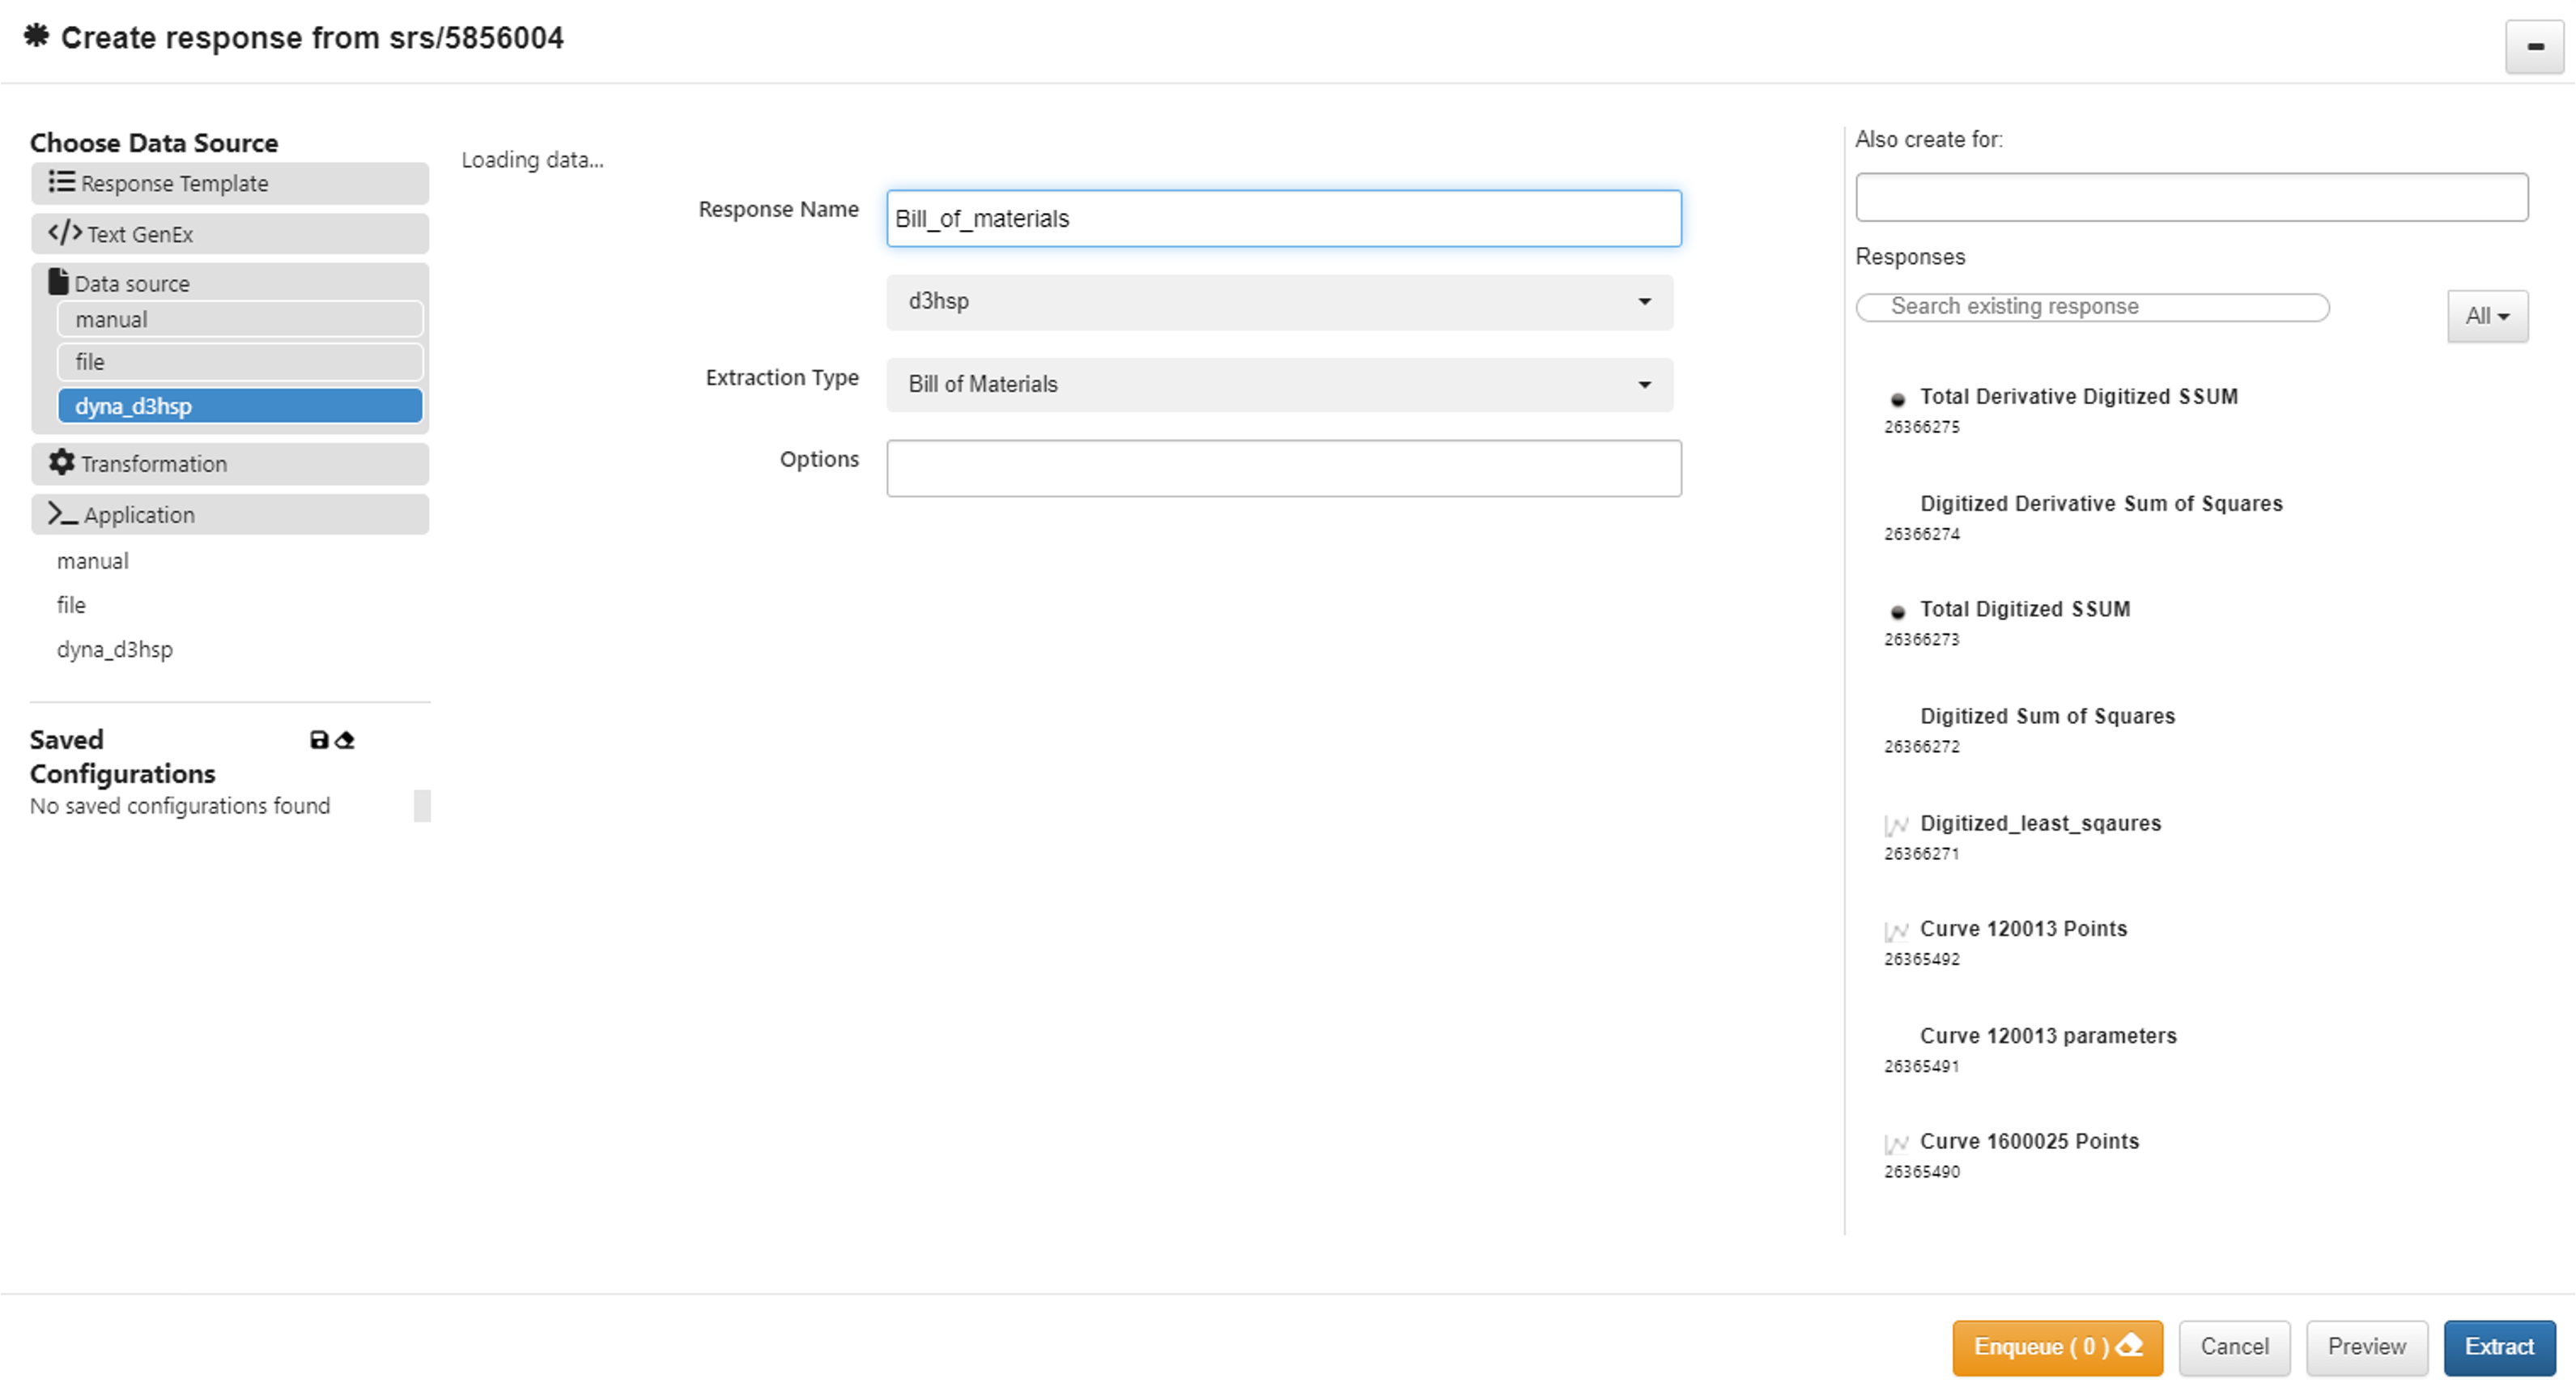
Task: Open the All filter dropdown
Action: point(2487,316)
